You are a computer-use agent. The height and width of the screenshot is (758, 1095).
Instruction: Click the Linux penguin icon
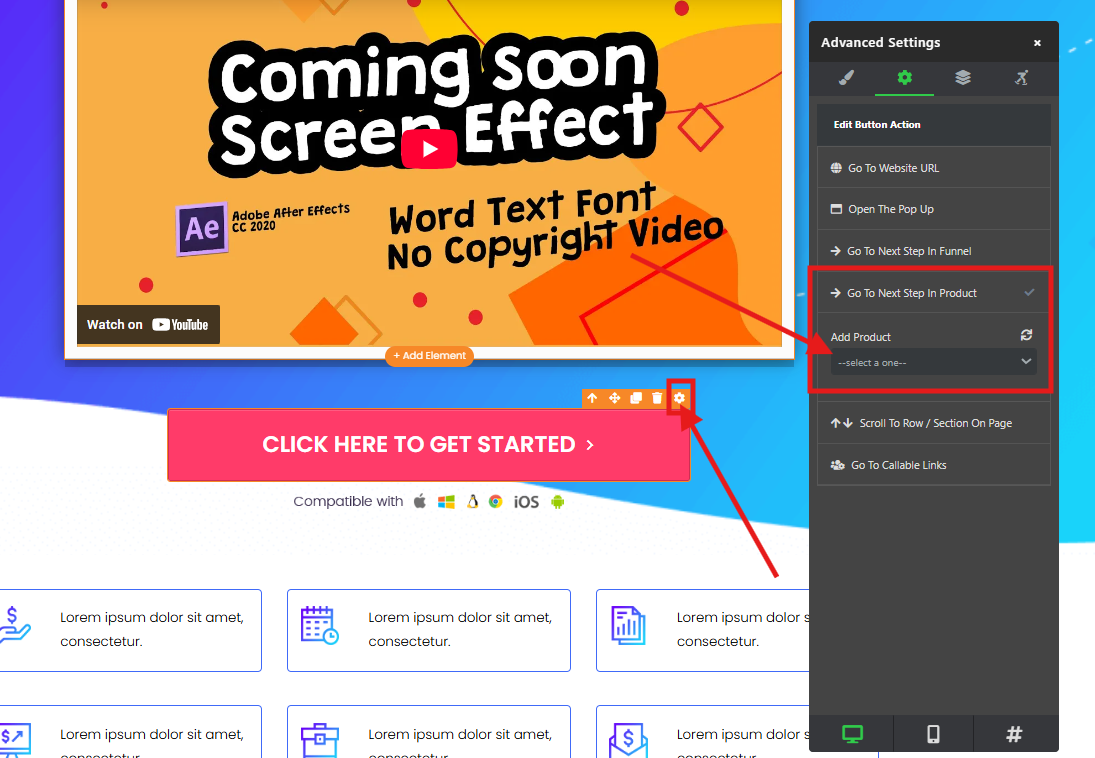coord(473,501)
